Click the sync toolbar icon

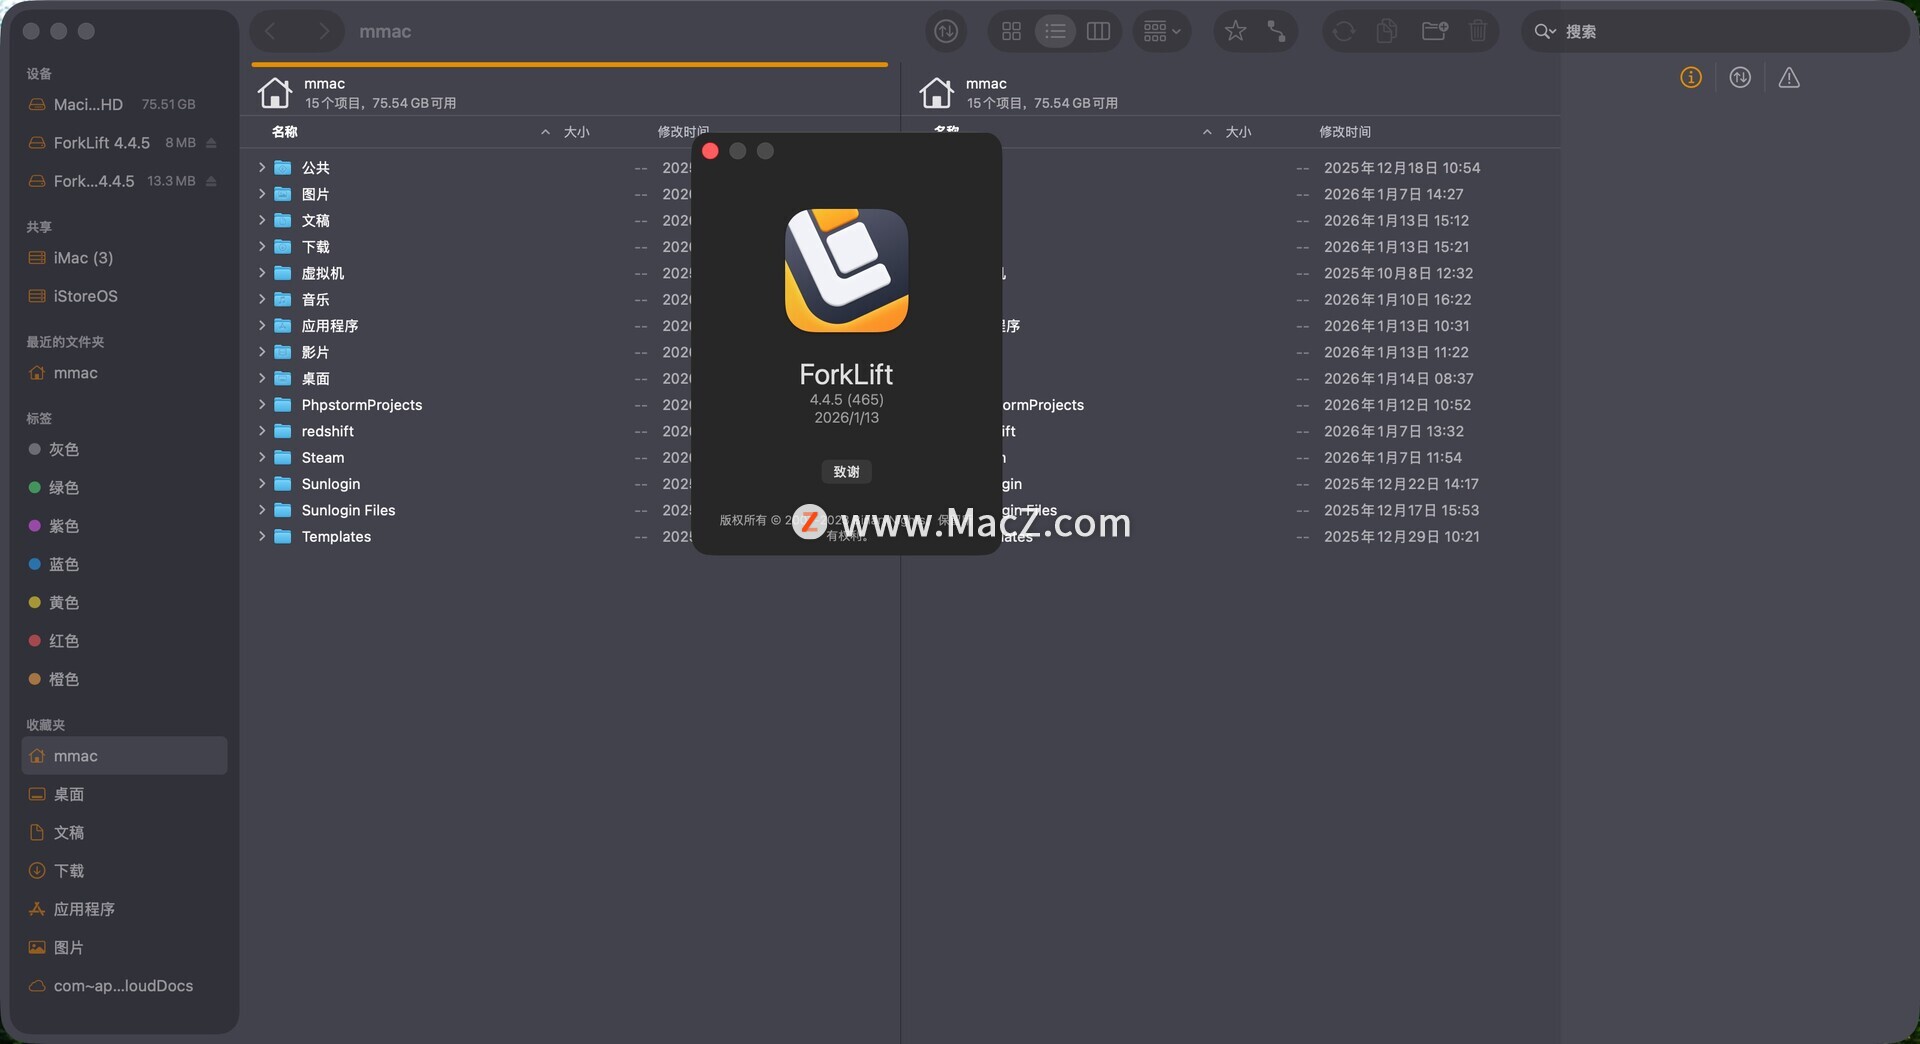[1344, 32]
